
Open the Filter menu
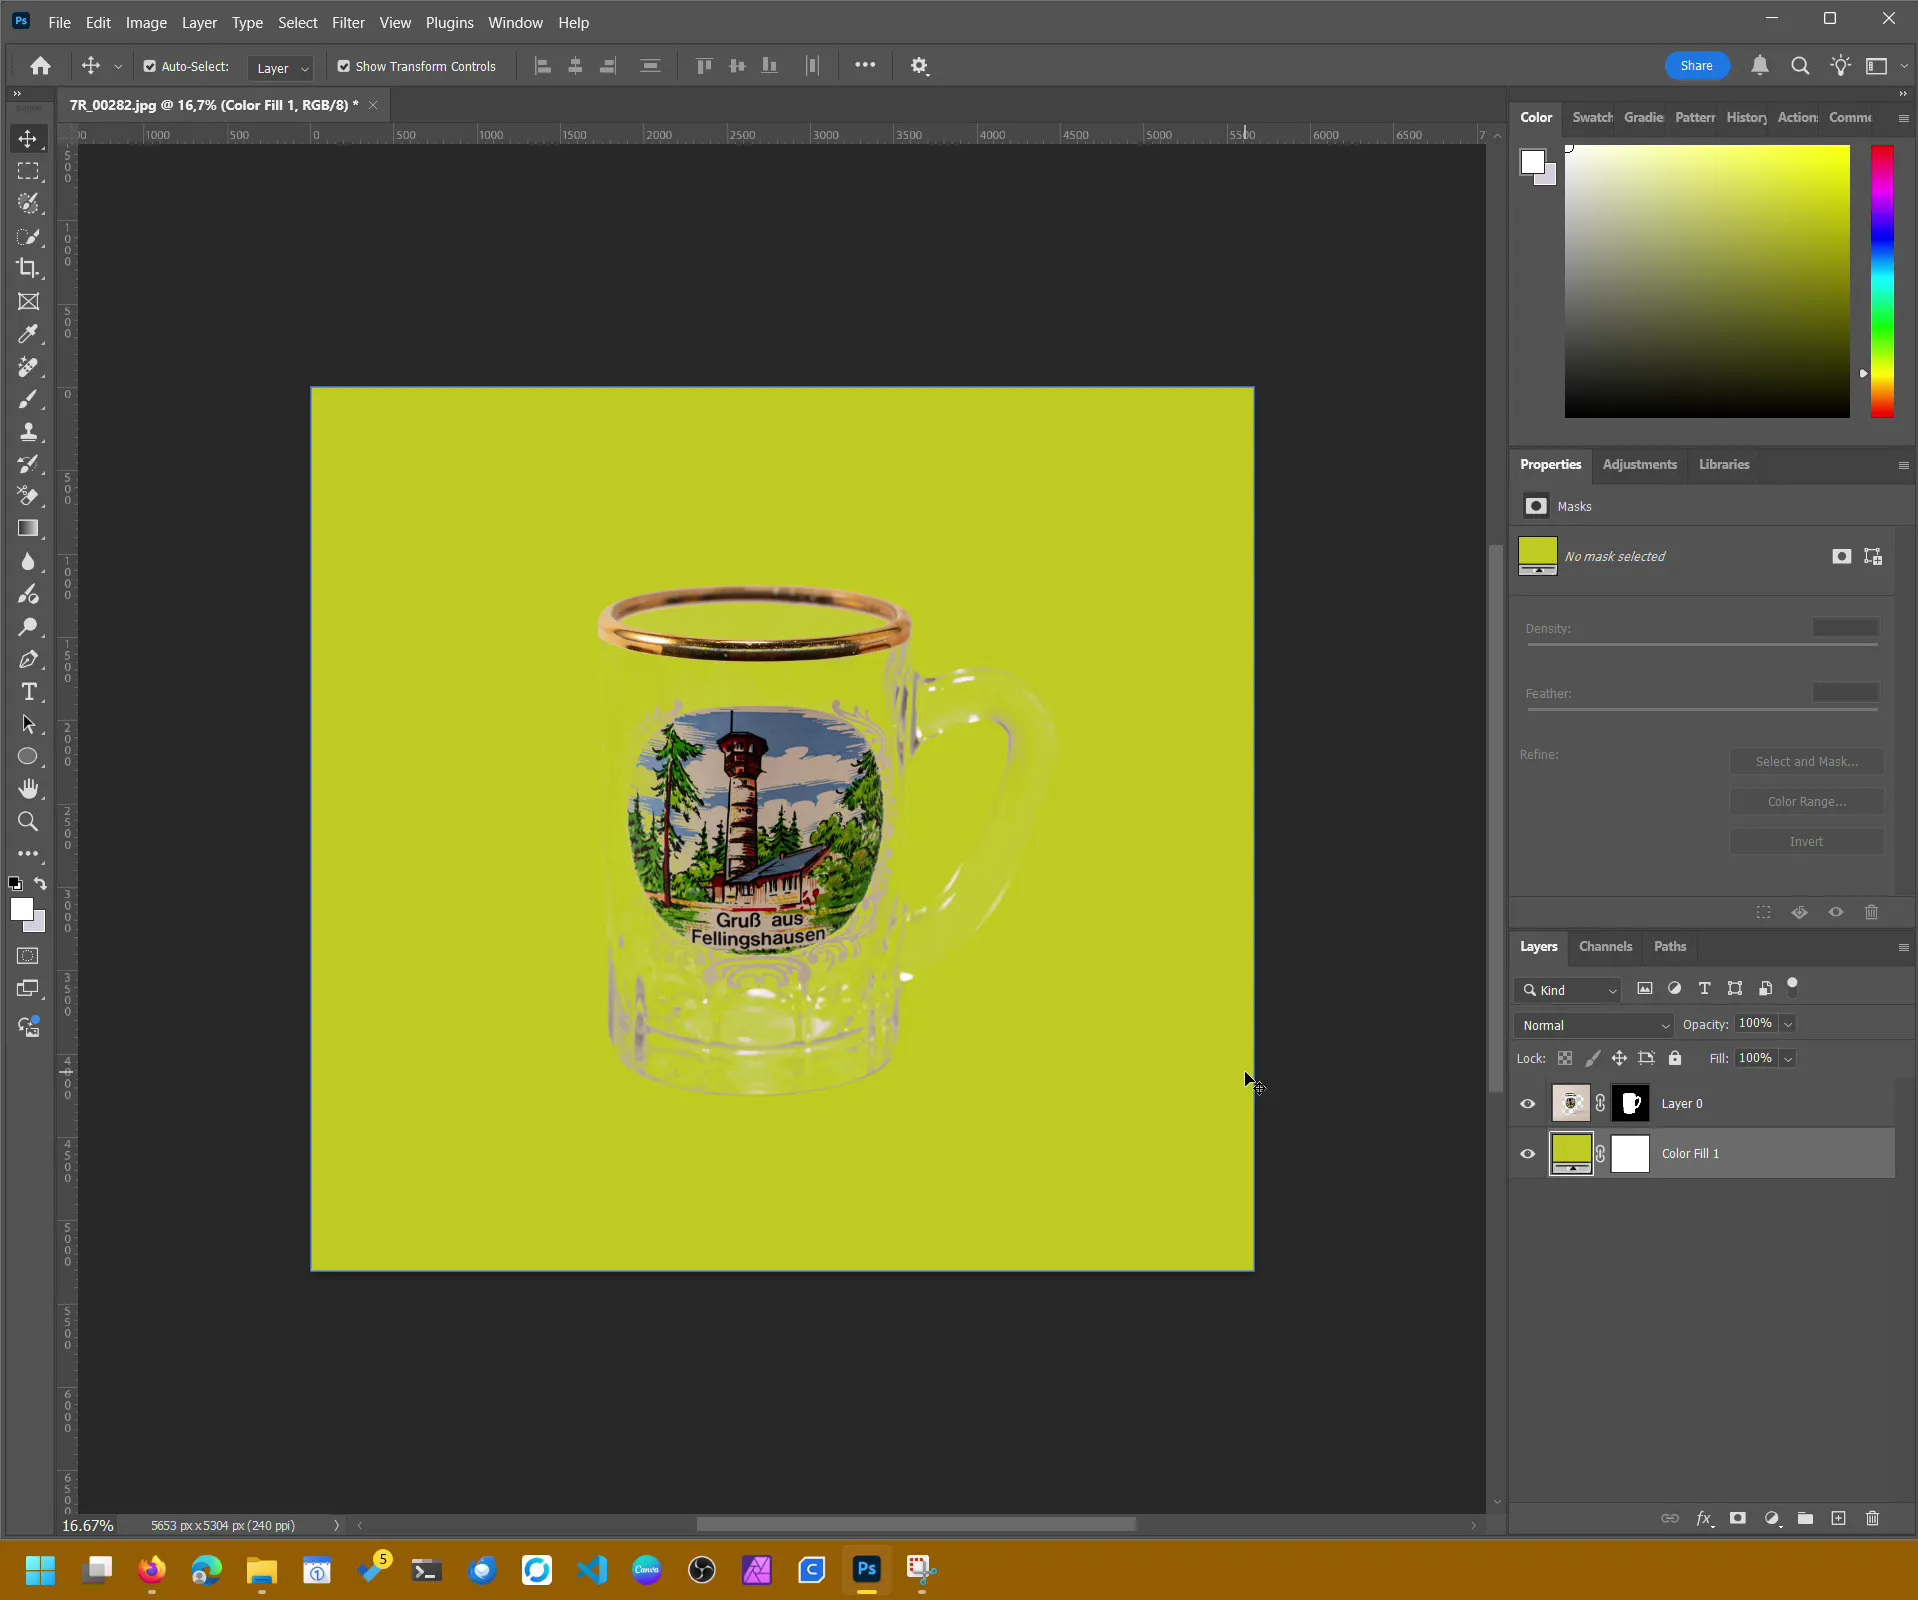(348, 22)
